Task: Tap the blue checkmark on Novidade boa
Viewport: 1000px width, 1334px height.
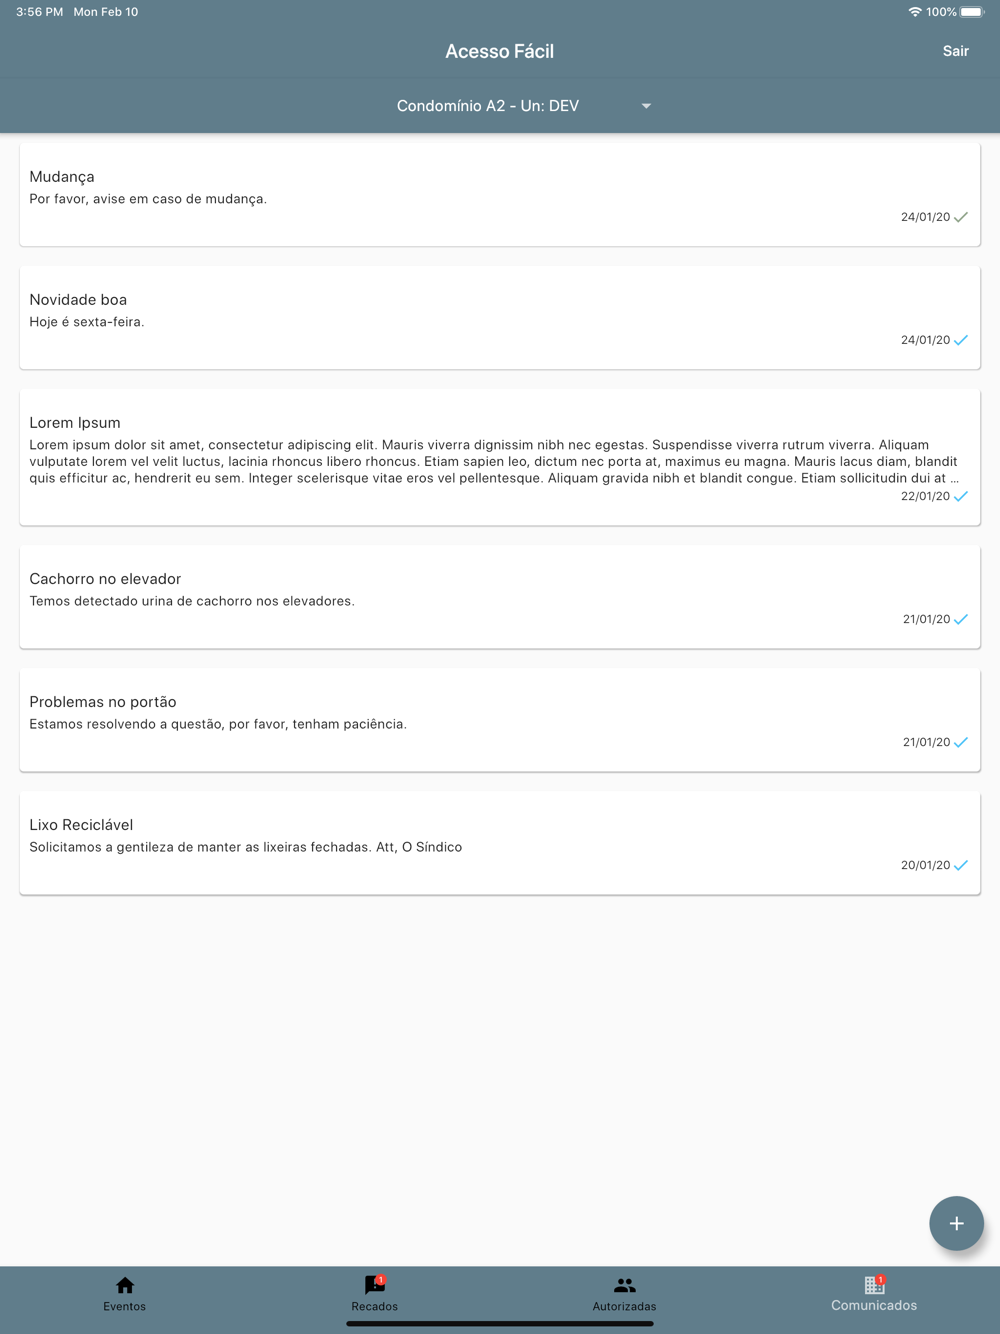Action: [x=961, y=340]
